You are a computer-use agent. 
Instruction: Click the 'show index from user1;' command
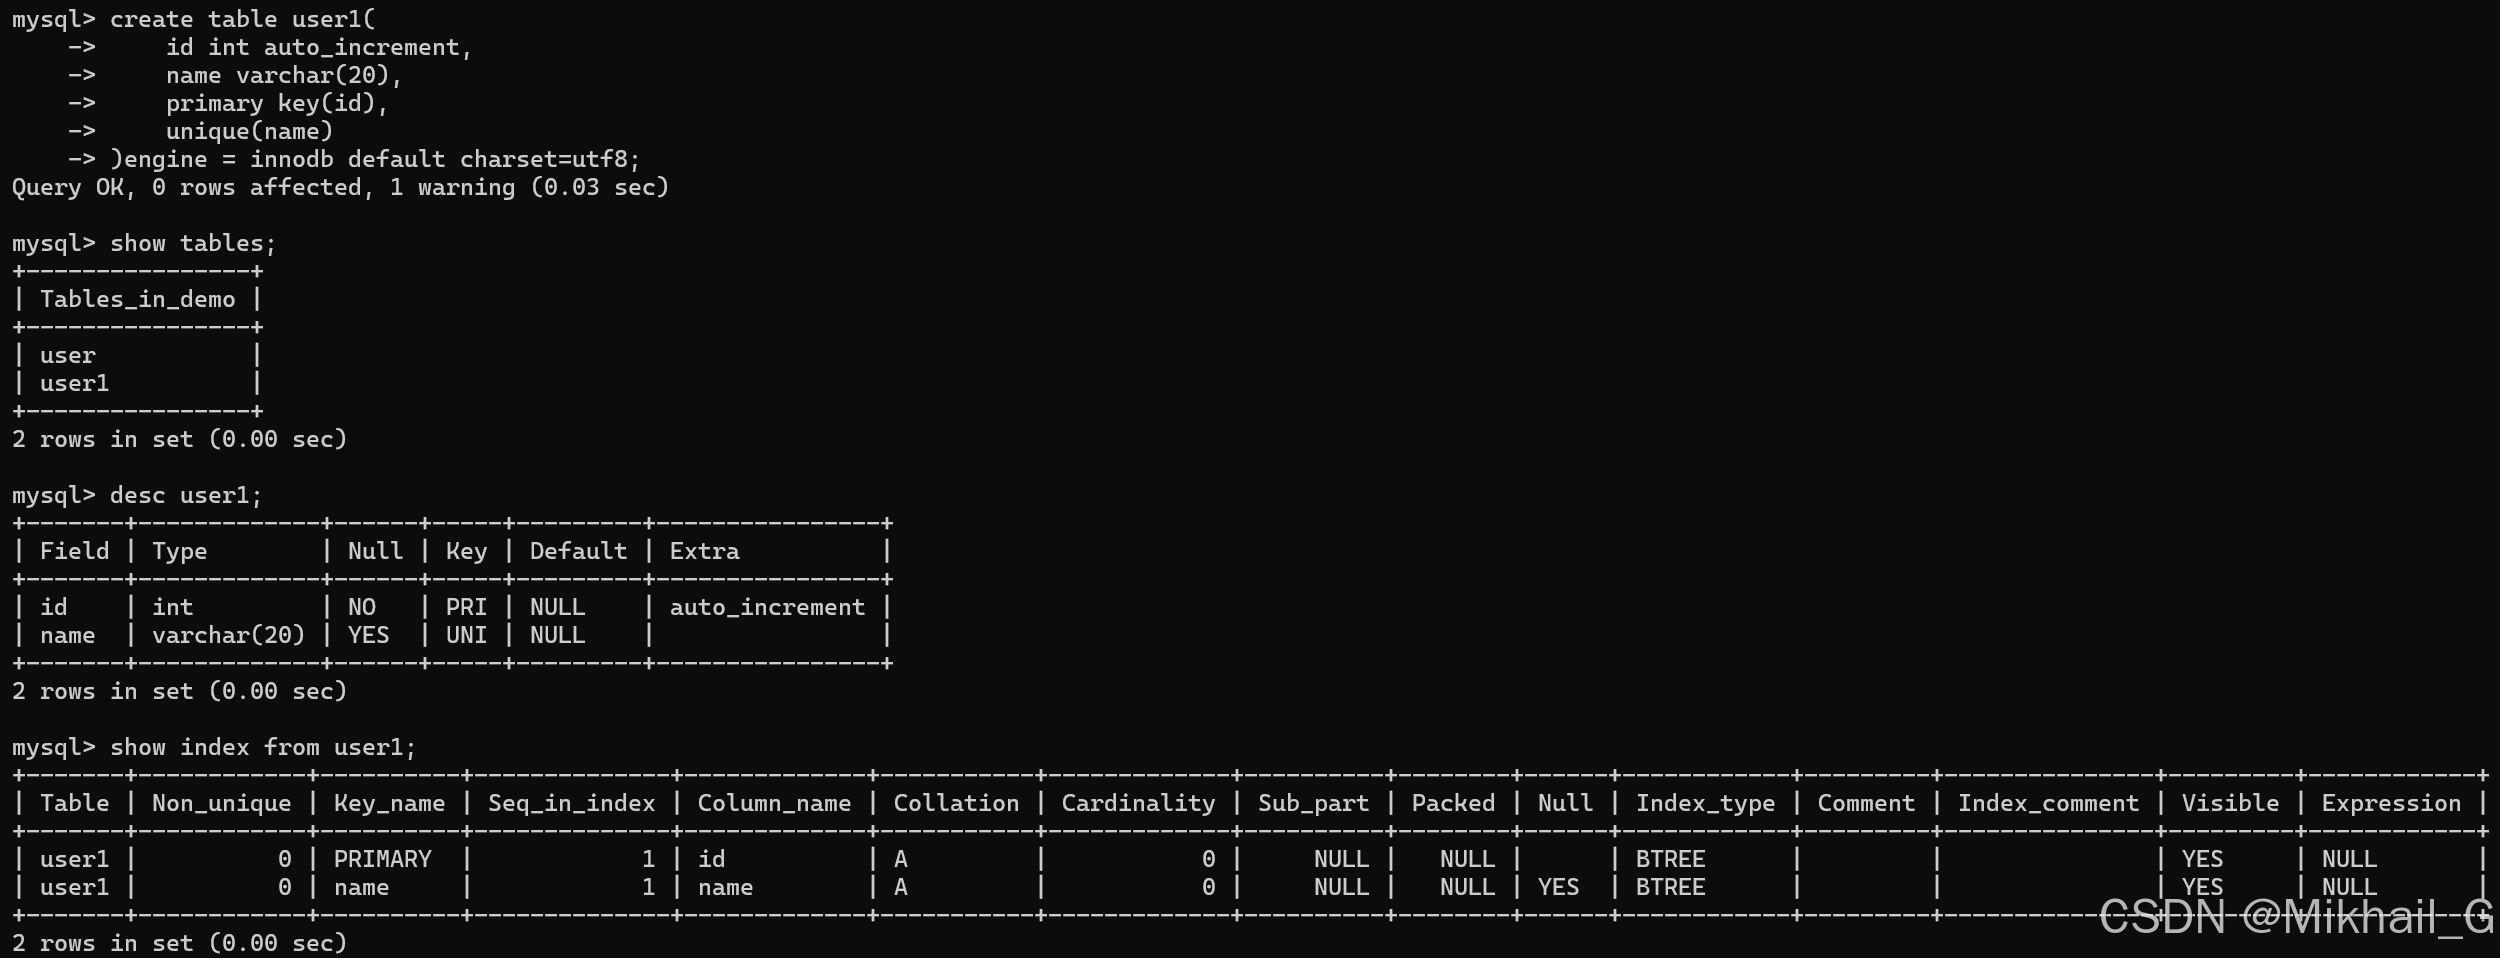tap(263, 747)
